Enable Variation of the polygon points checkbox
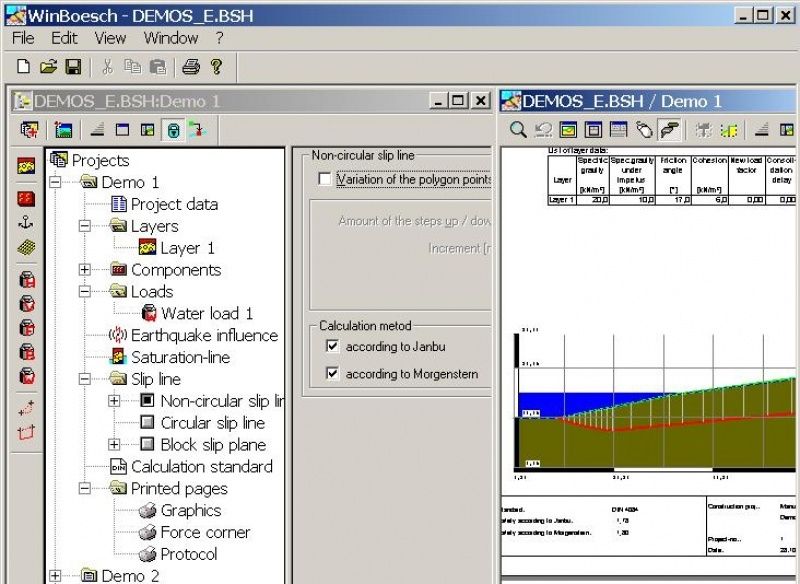 coord(324,179)
